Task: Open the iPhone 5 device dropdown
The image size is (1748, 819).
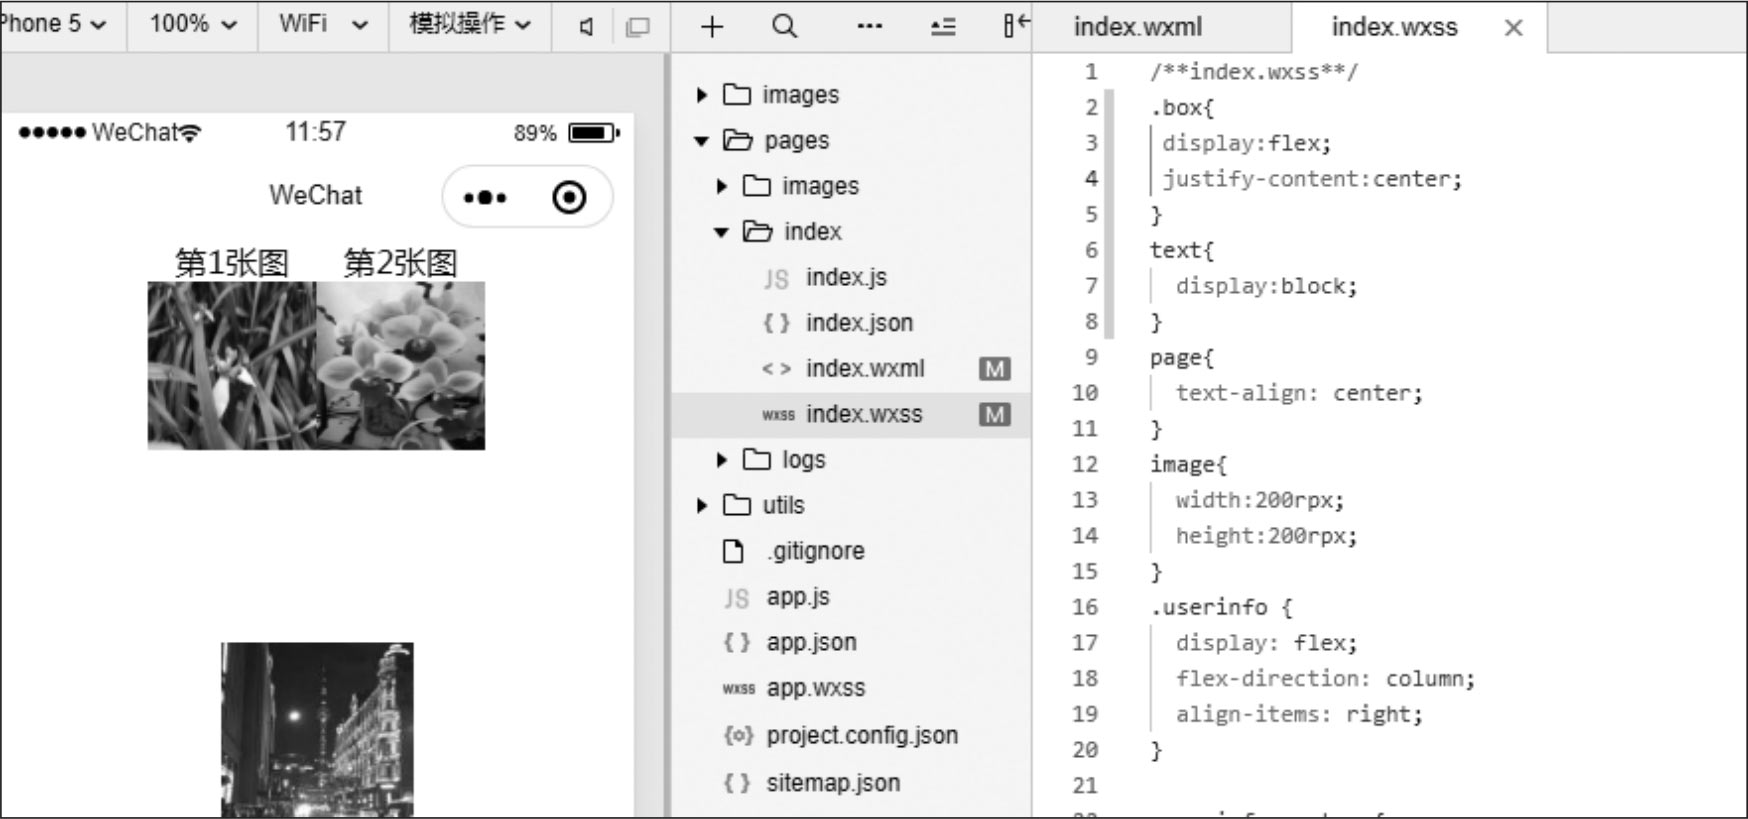Action: 54,24
